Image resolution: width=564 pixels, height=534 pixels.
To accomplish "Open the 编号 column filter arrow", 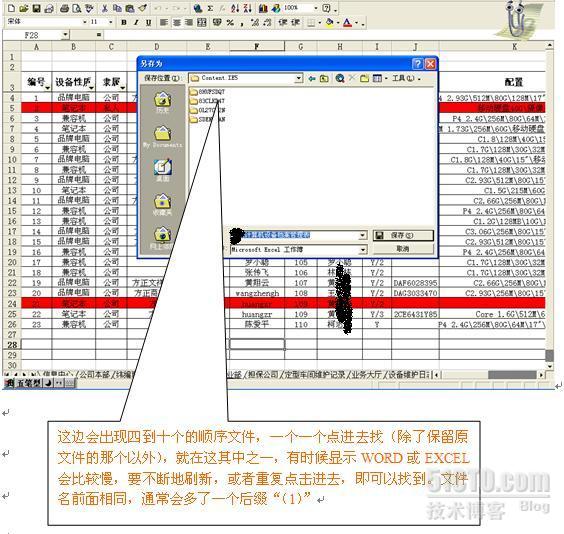I will [47, 87].
